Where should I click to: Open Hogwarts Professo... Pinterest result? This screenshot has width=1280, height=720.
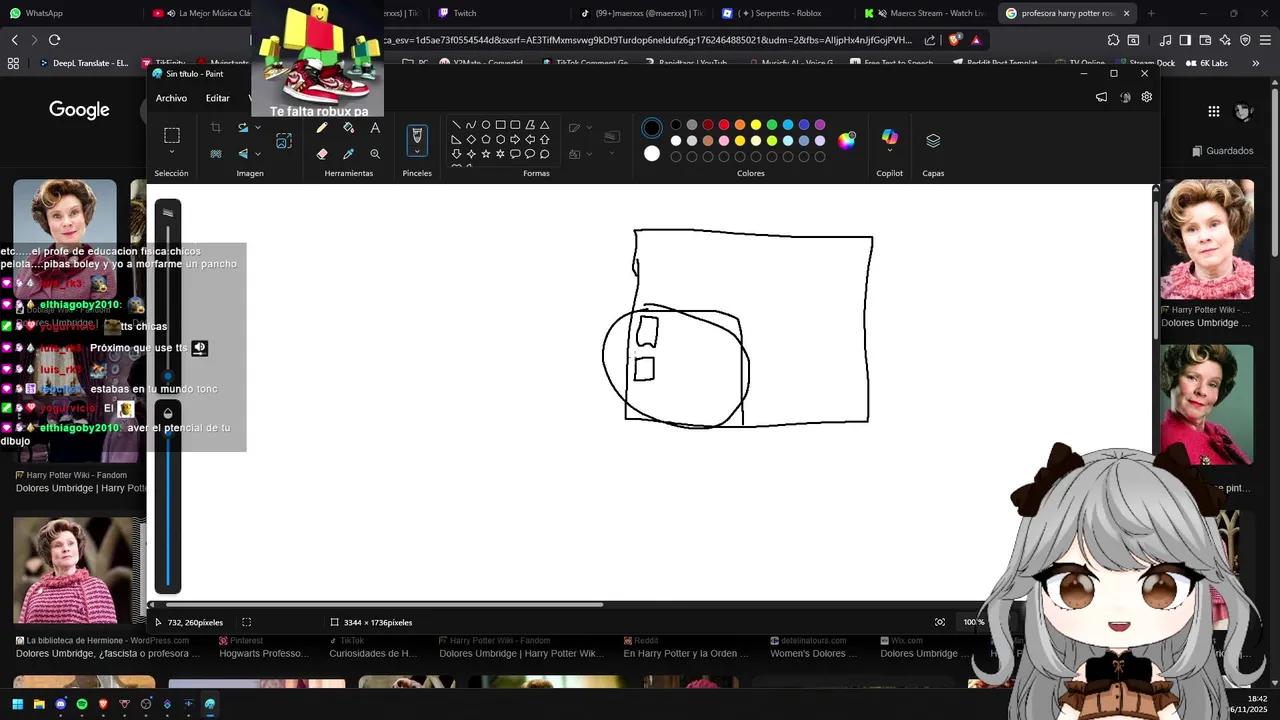tap(264, 653)
